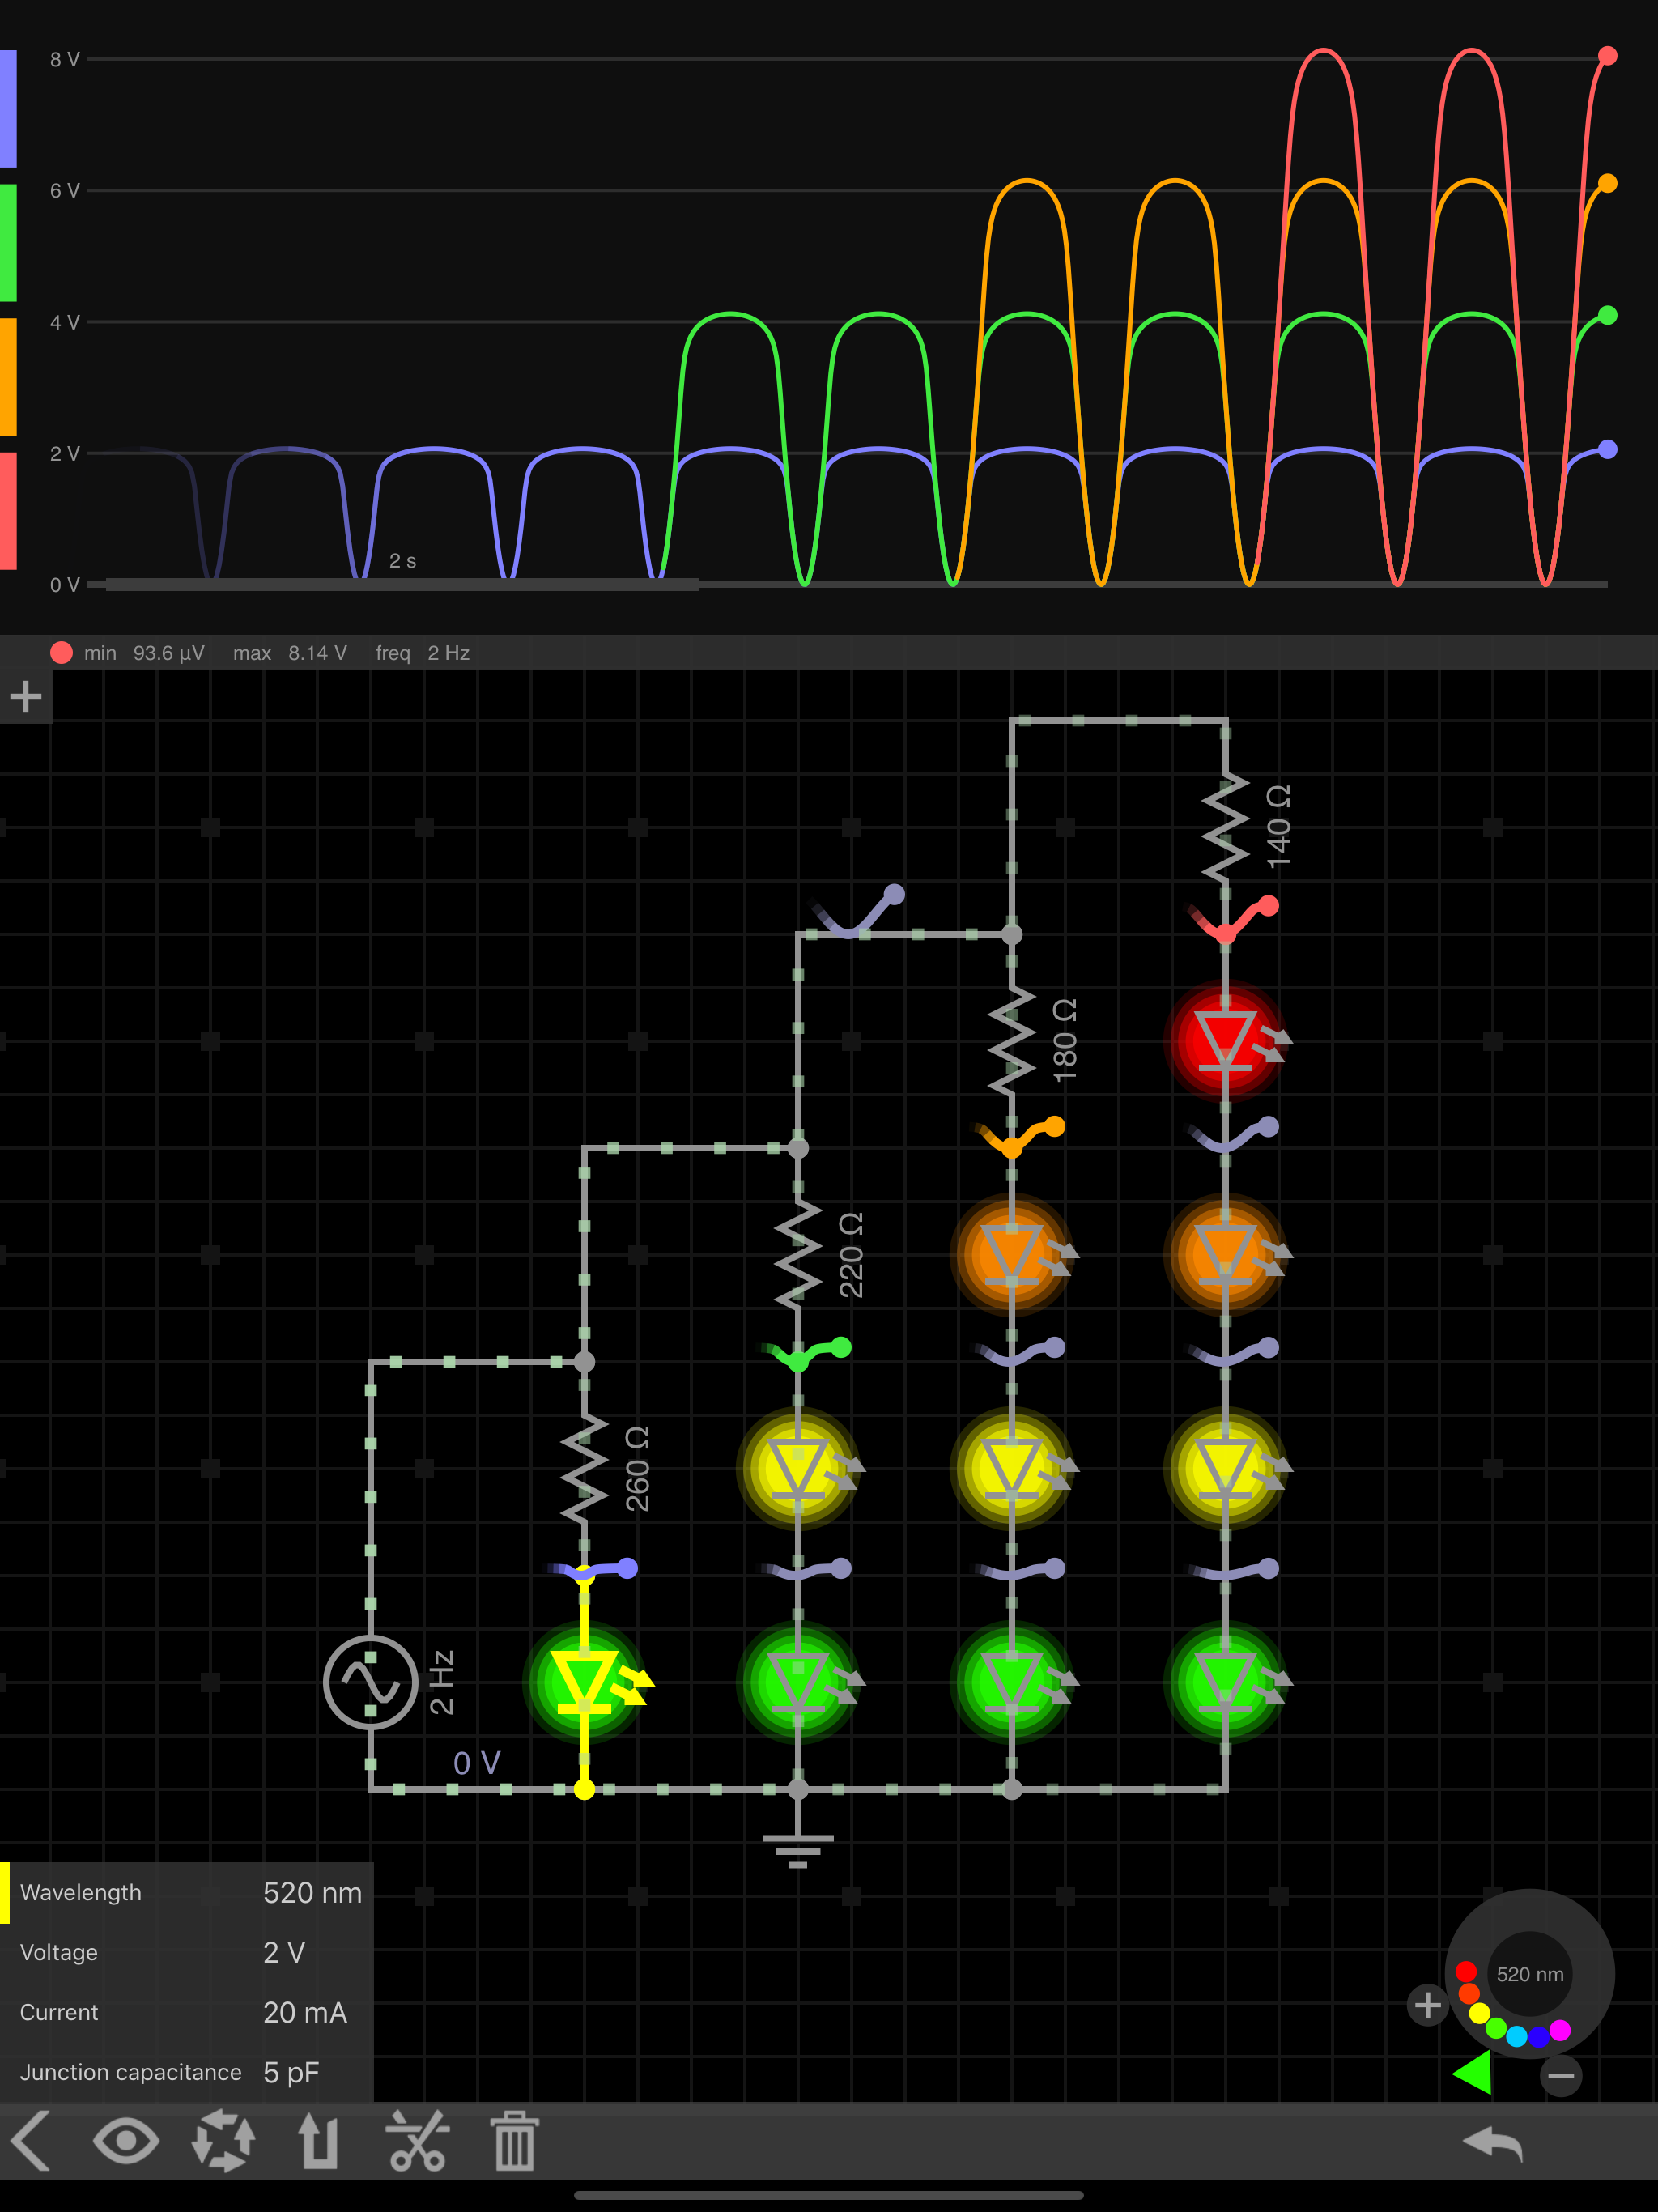Tap the '0 V' node voltage label
The width and height of the screenshot is (1658, 2212).
[x=477, y=1763]
